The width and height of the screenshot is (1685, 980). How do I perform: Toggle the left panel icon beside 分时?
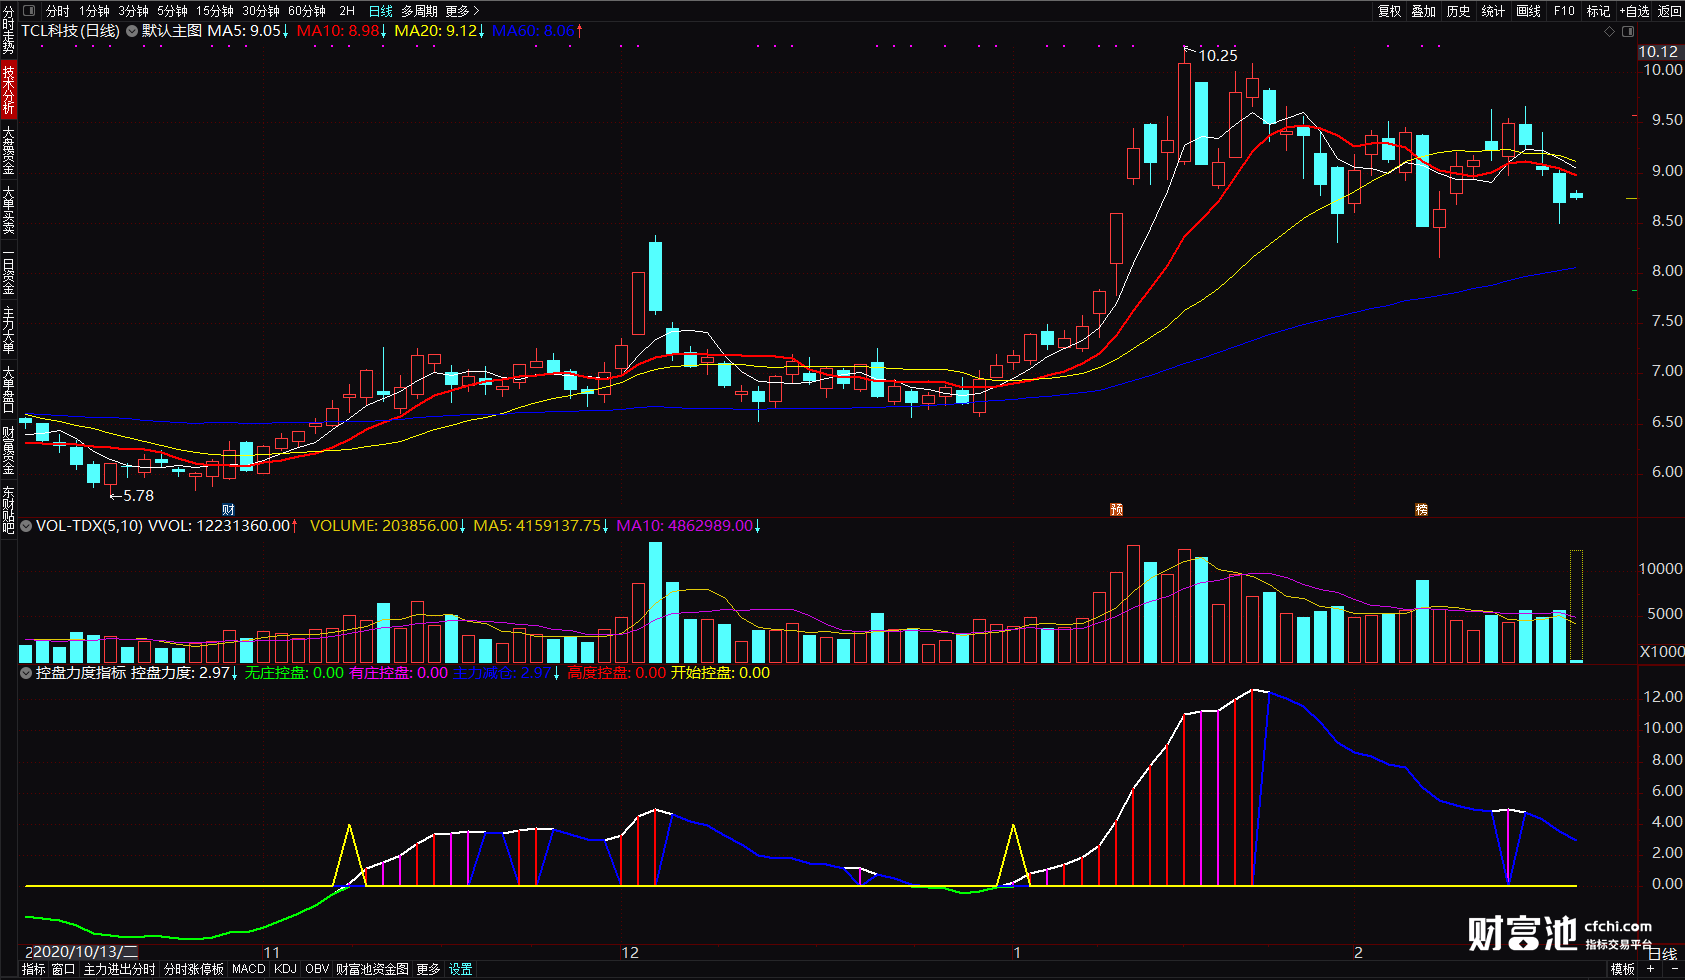pos(28,11)
